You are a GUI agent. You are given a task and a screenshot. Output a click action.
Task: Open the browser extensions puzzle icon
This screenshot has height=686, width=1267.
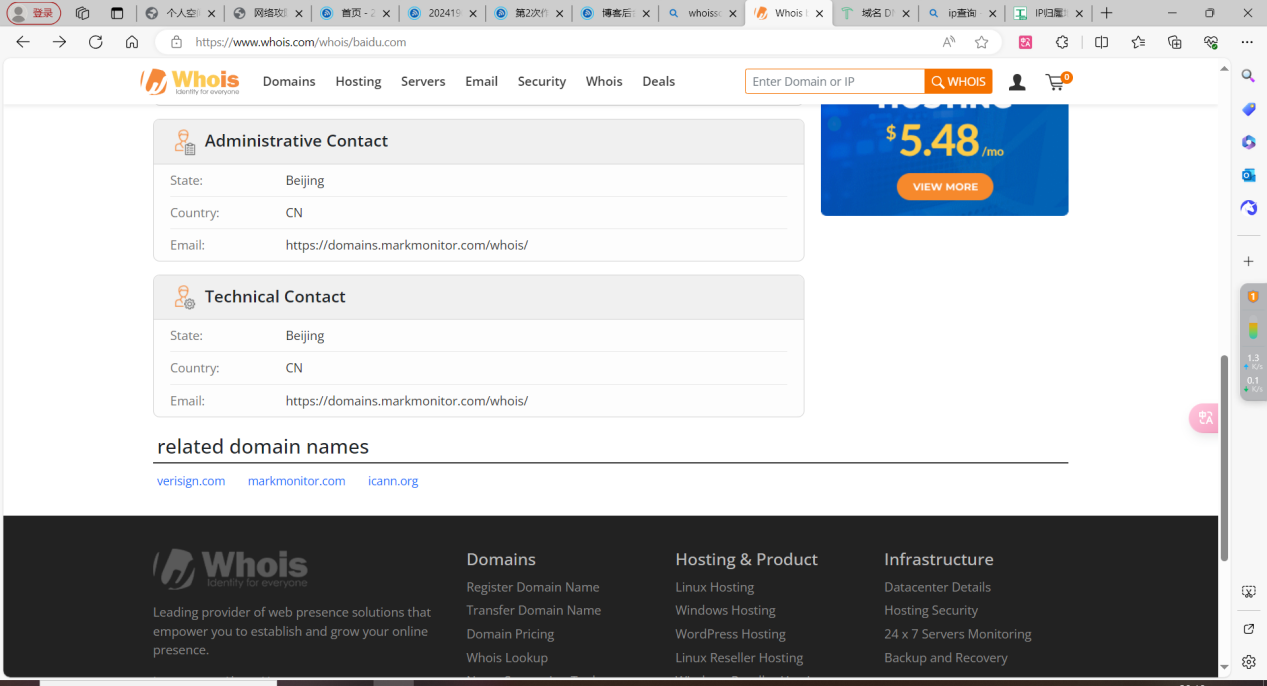click(x=1062, y=42)
